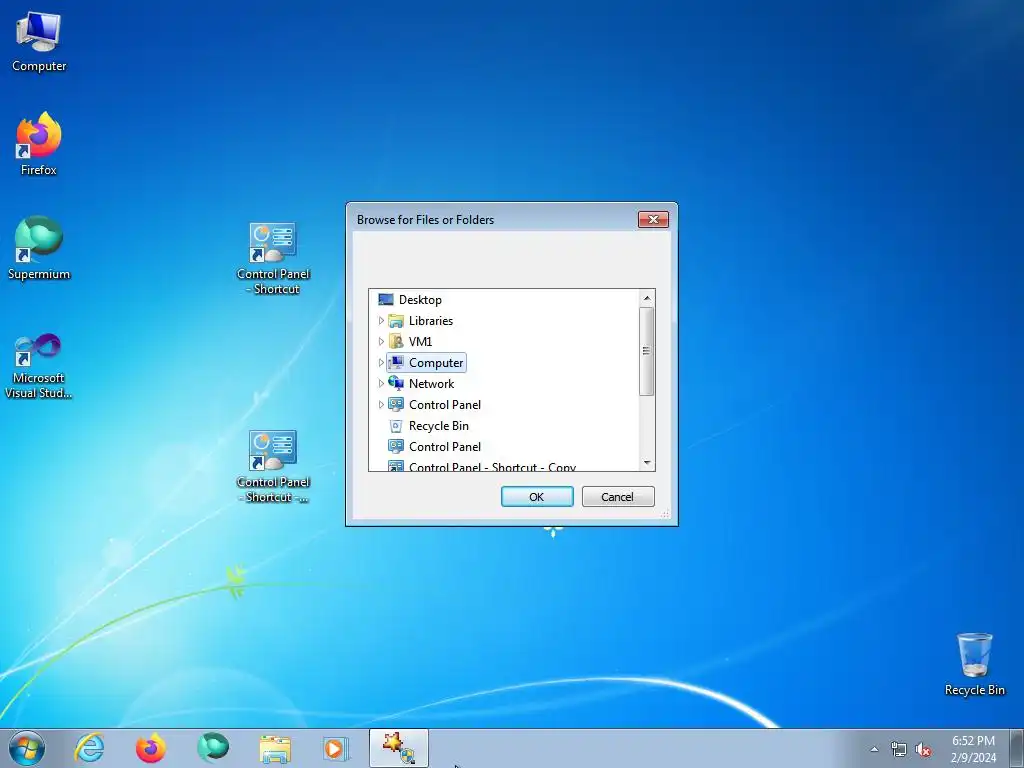Dismiss dialog with the Cancel button
This screenshot has height=768, width=1024.
pos(618,496)
